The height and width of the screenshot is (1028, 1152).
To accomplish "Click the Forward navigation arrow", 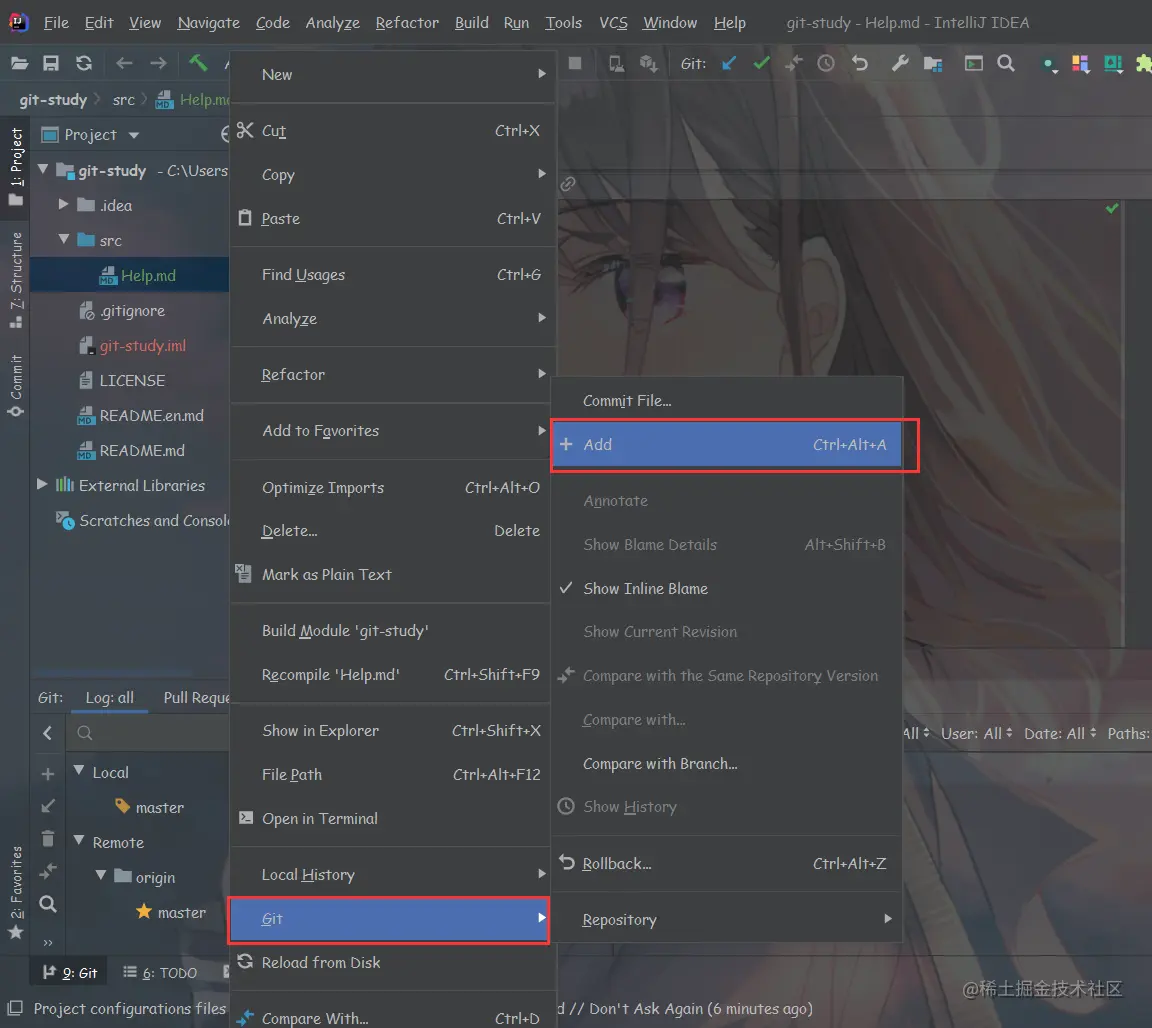I will (158, 64).
